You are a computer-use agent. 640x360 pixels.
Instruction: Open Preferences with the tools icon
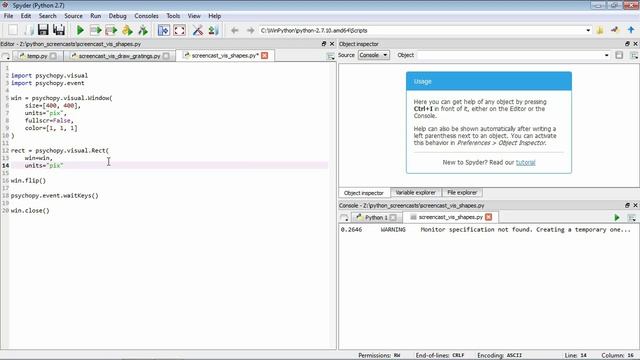[198, 30]
